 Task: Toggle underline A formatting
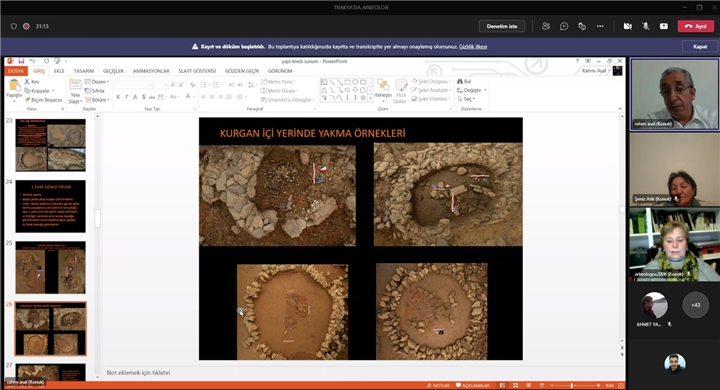(x=135, y=97)
